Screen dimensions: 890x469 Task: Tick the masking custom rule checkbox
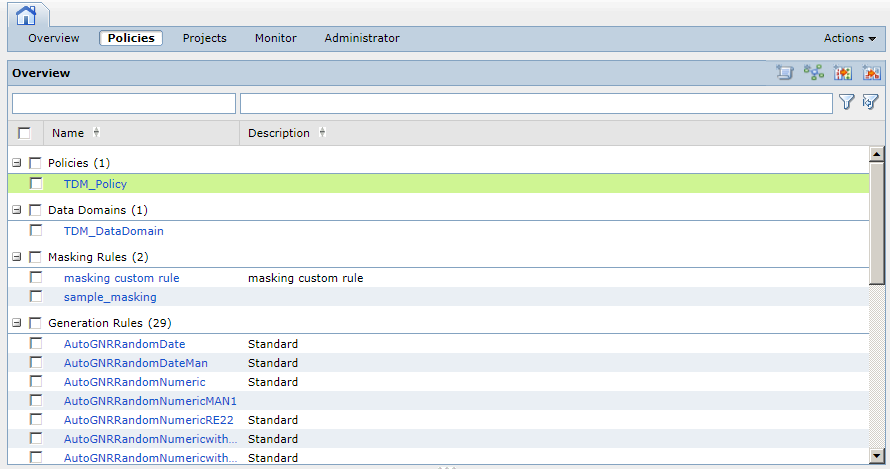coord(36,278)
